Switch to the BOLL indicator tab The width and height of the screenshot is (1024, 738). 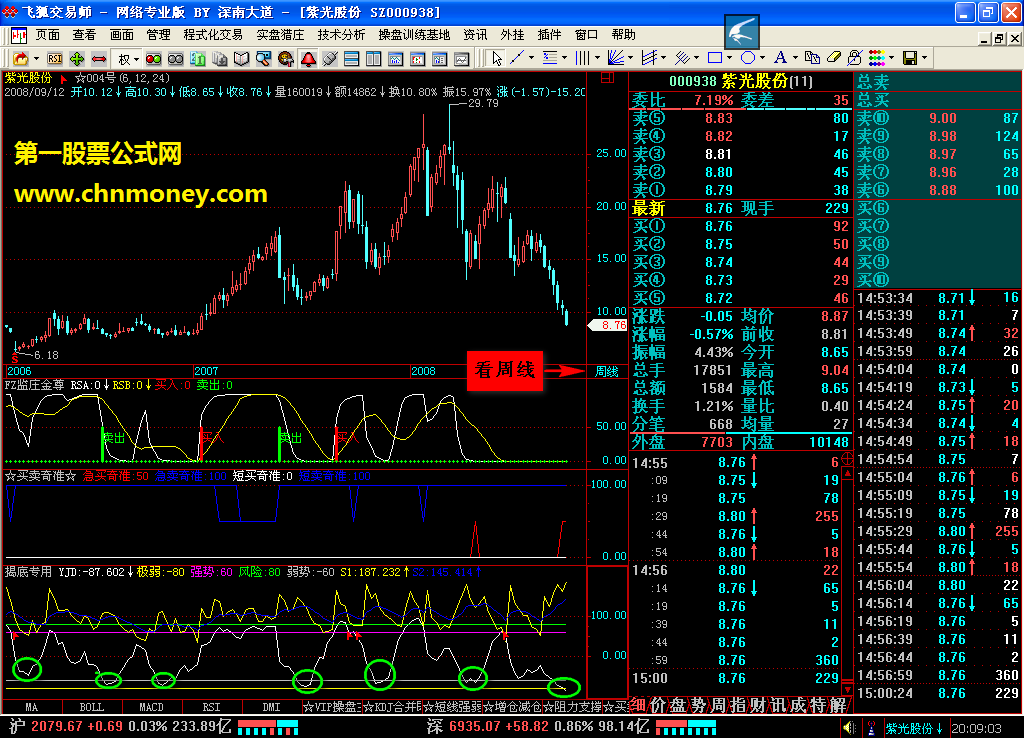(91, 707)
